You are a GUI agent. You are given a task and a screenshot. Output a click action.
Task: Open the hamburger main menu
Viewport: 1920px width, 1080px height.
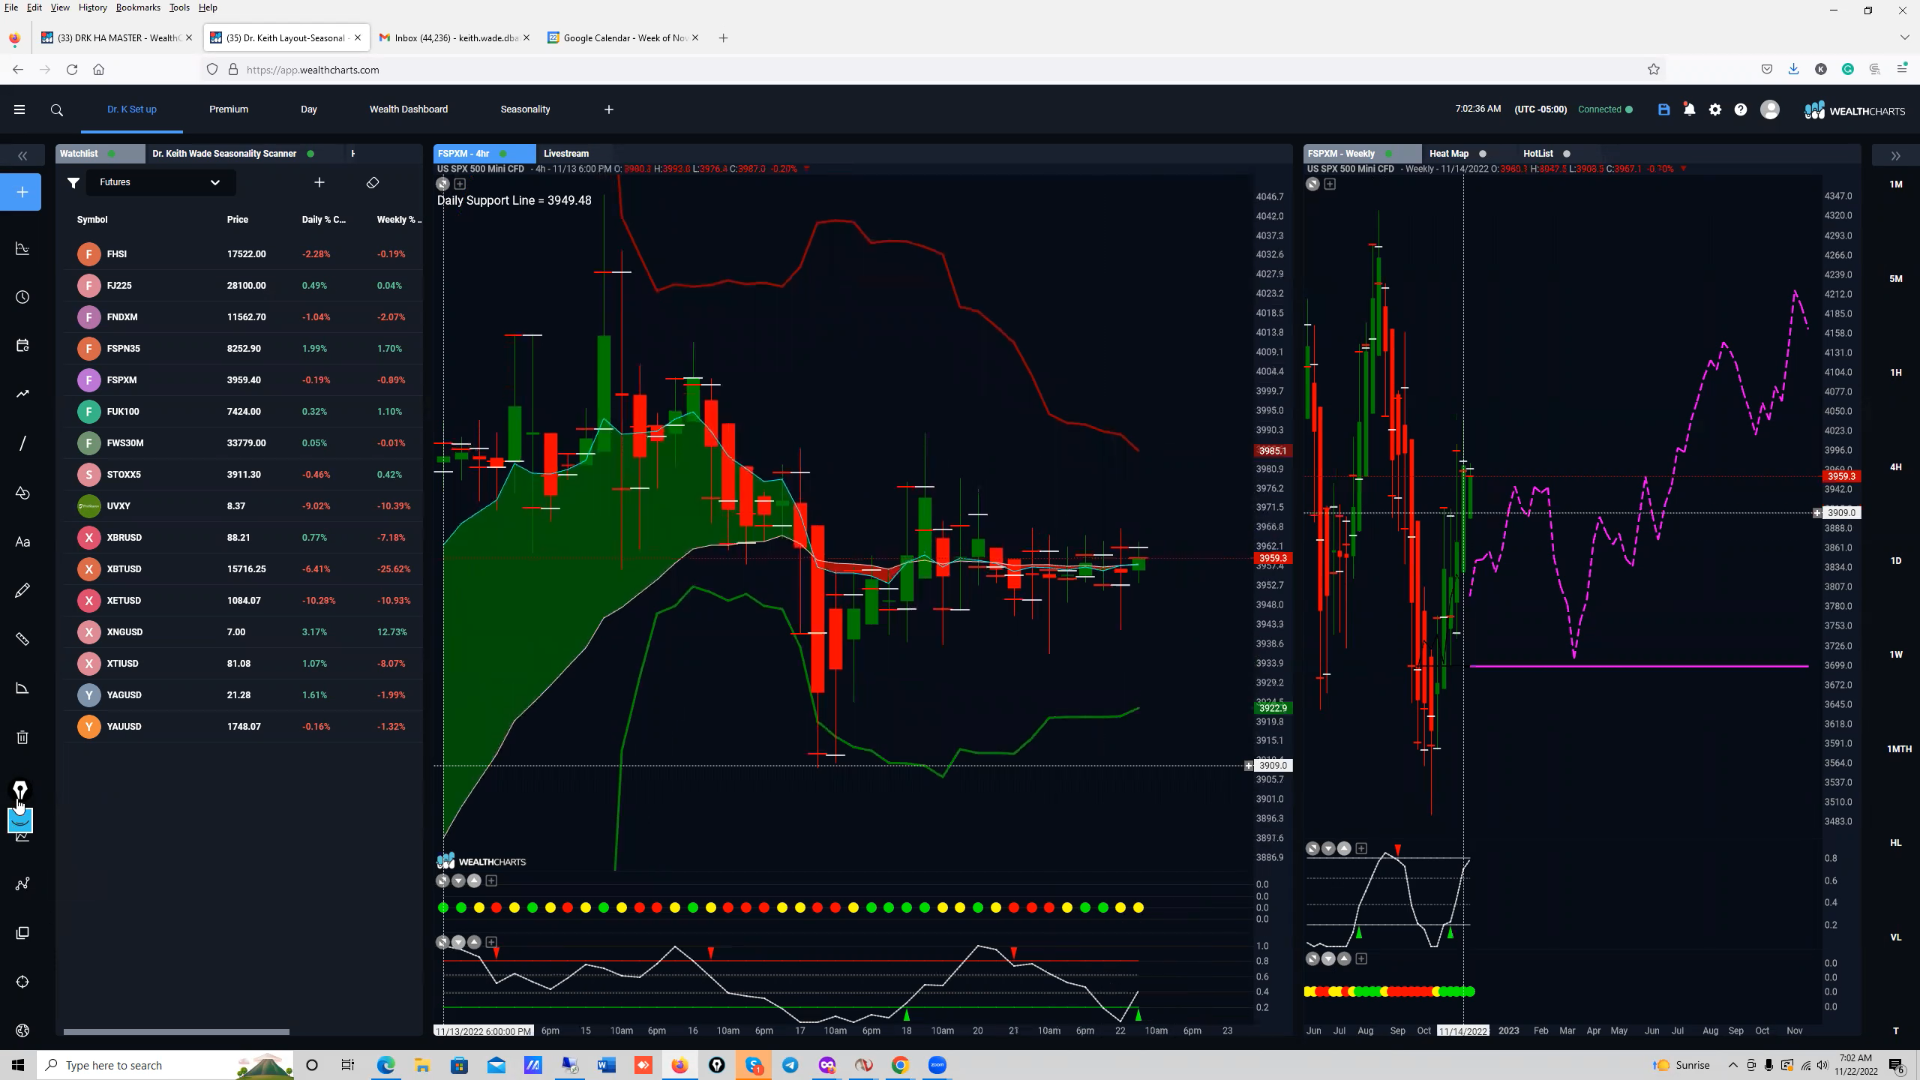pos(19,110)
